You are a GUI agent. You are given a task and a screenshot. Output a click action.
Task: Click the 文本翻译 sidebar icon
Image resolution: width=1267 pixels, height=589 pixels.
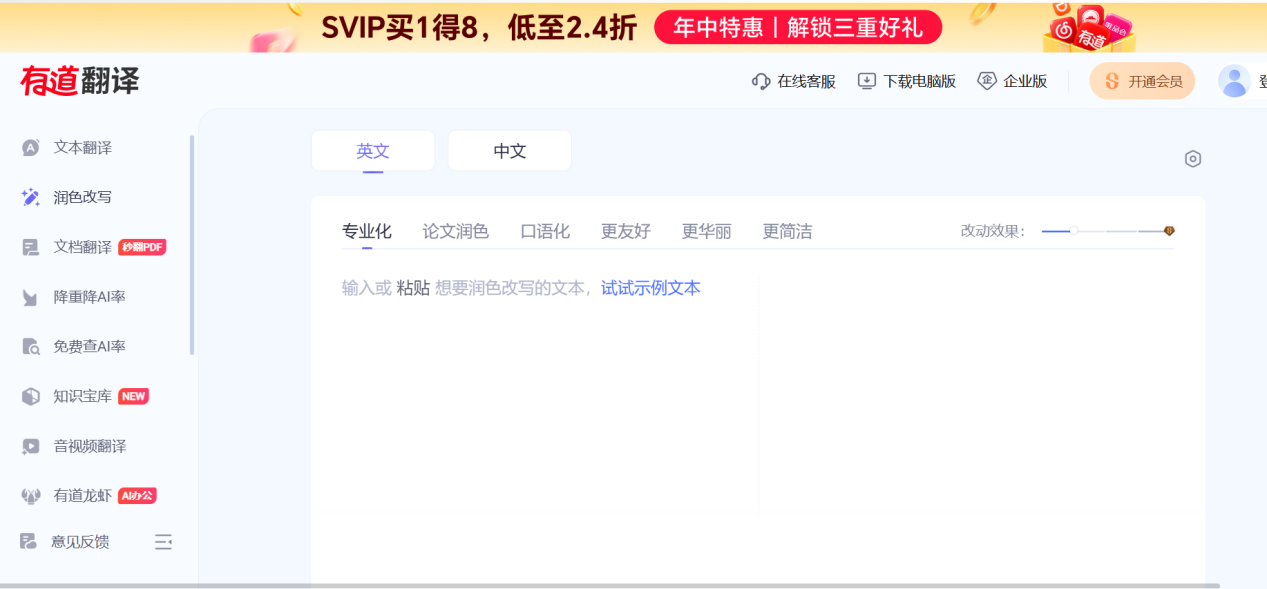(30, 148)
